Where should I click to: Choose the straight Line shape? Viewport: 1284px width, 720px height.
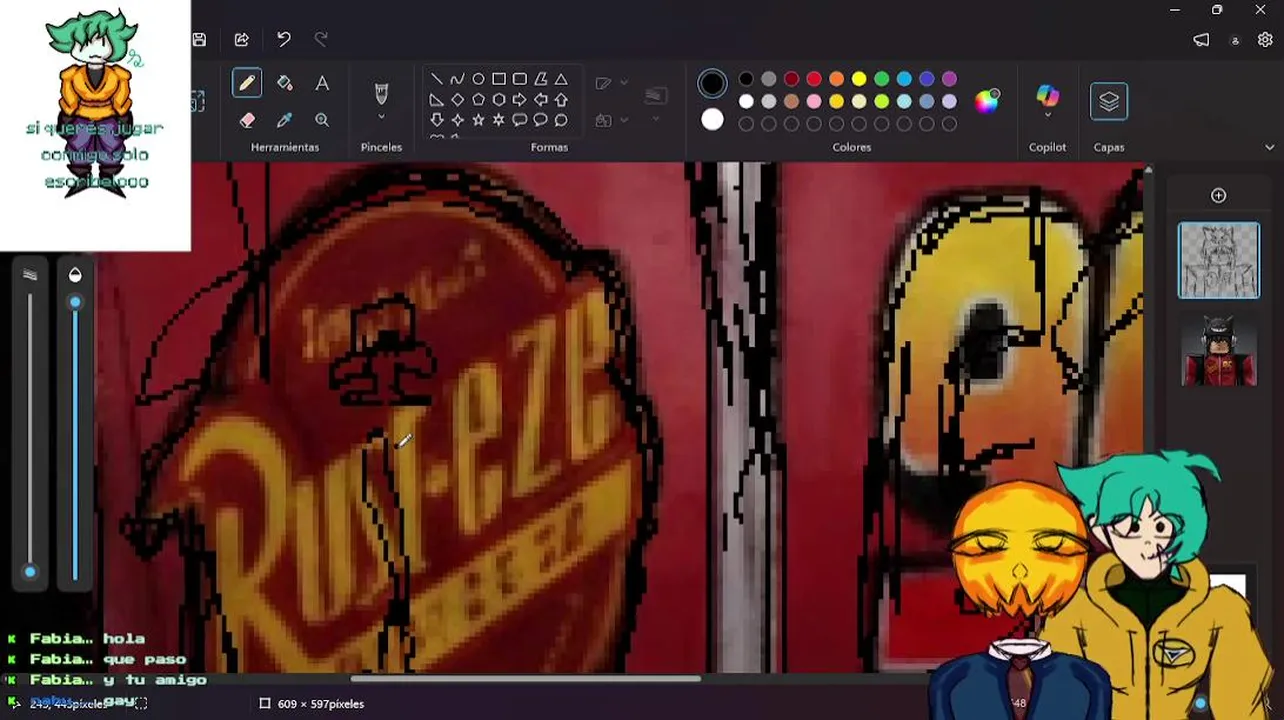click(437, 79)
